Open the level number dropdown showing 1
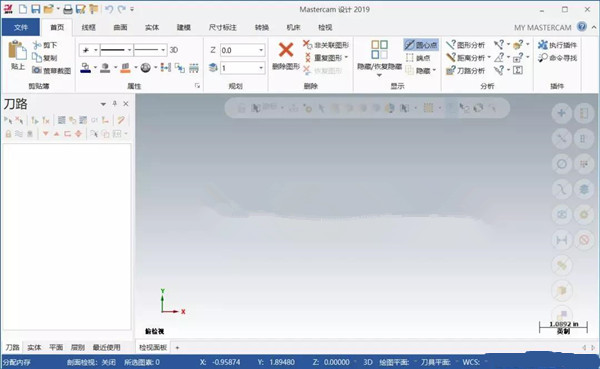The image size is (600, 369). [x=261, y=68]
